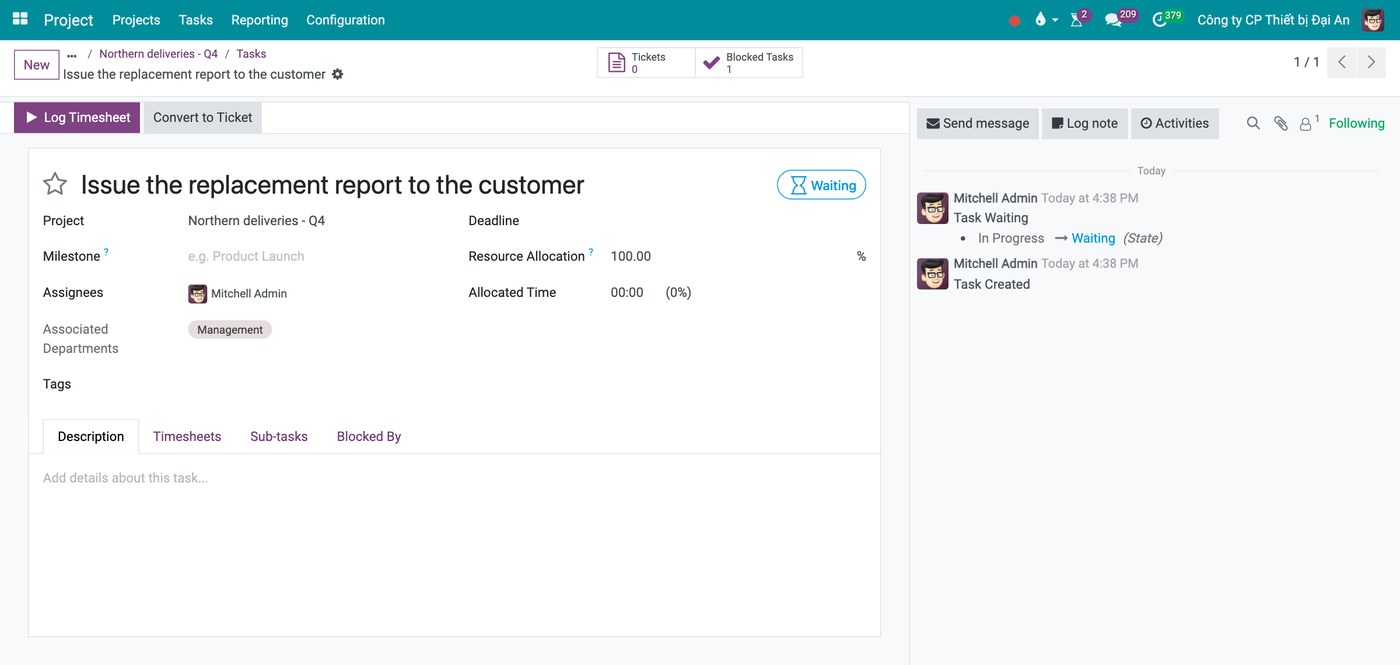Open the activities clock icon in navbar
1400x665 pixels.
tap(1160, 20)
